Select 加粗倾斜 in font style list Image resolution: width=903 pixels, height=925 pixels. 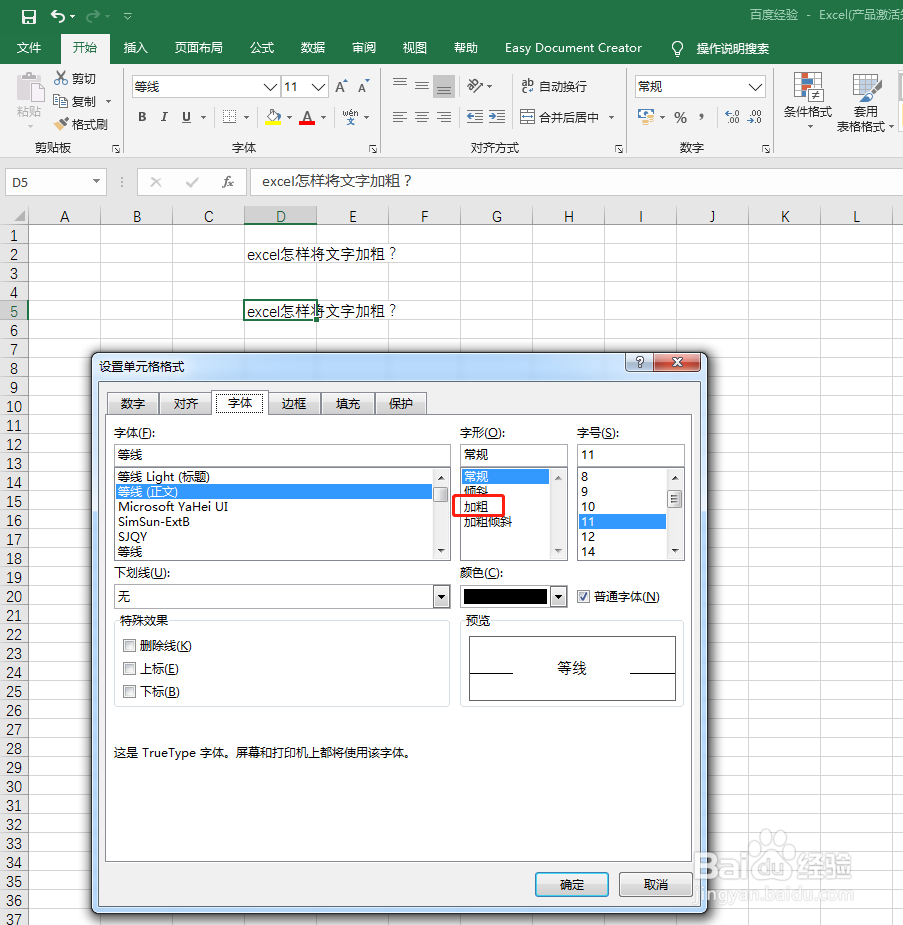(x=488, y=521)
